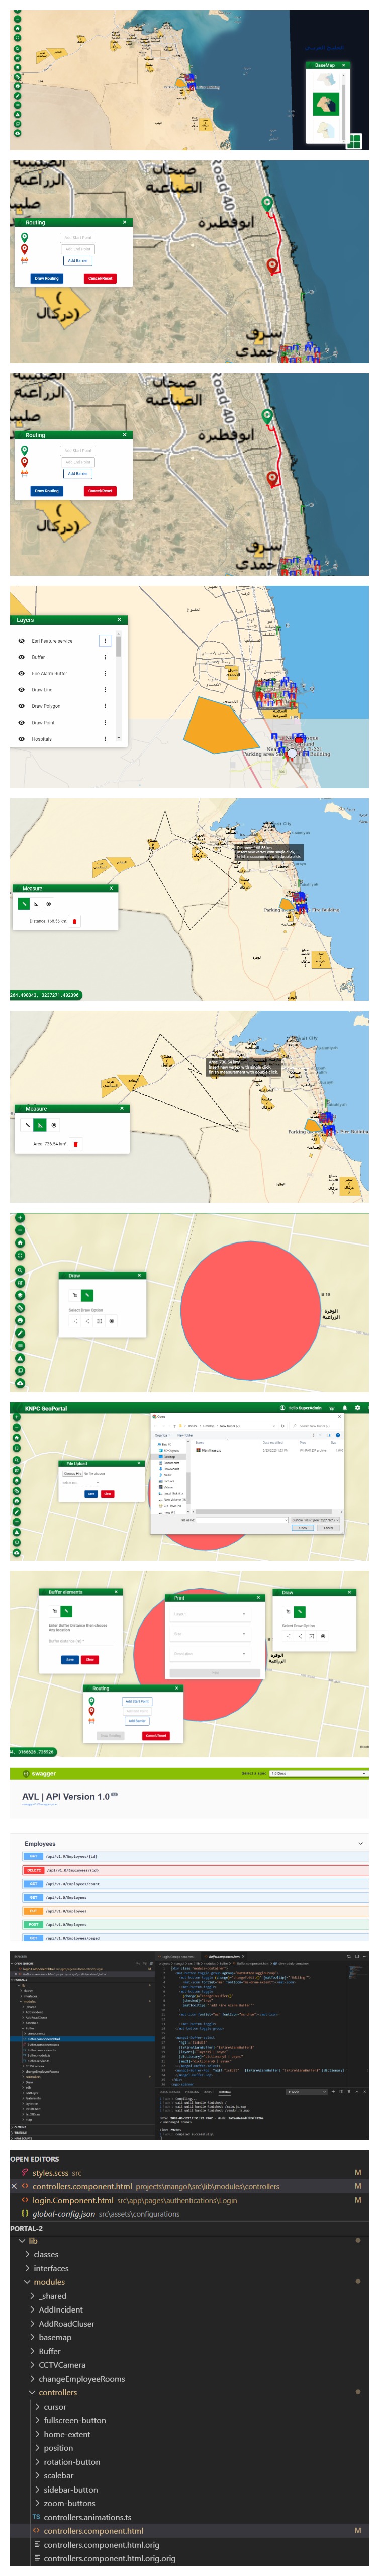Viewport: 379px width, 2576px height.
Task: Toggle the Hospitals layer eye icon
Action: pos(21,739)
